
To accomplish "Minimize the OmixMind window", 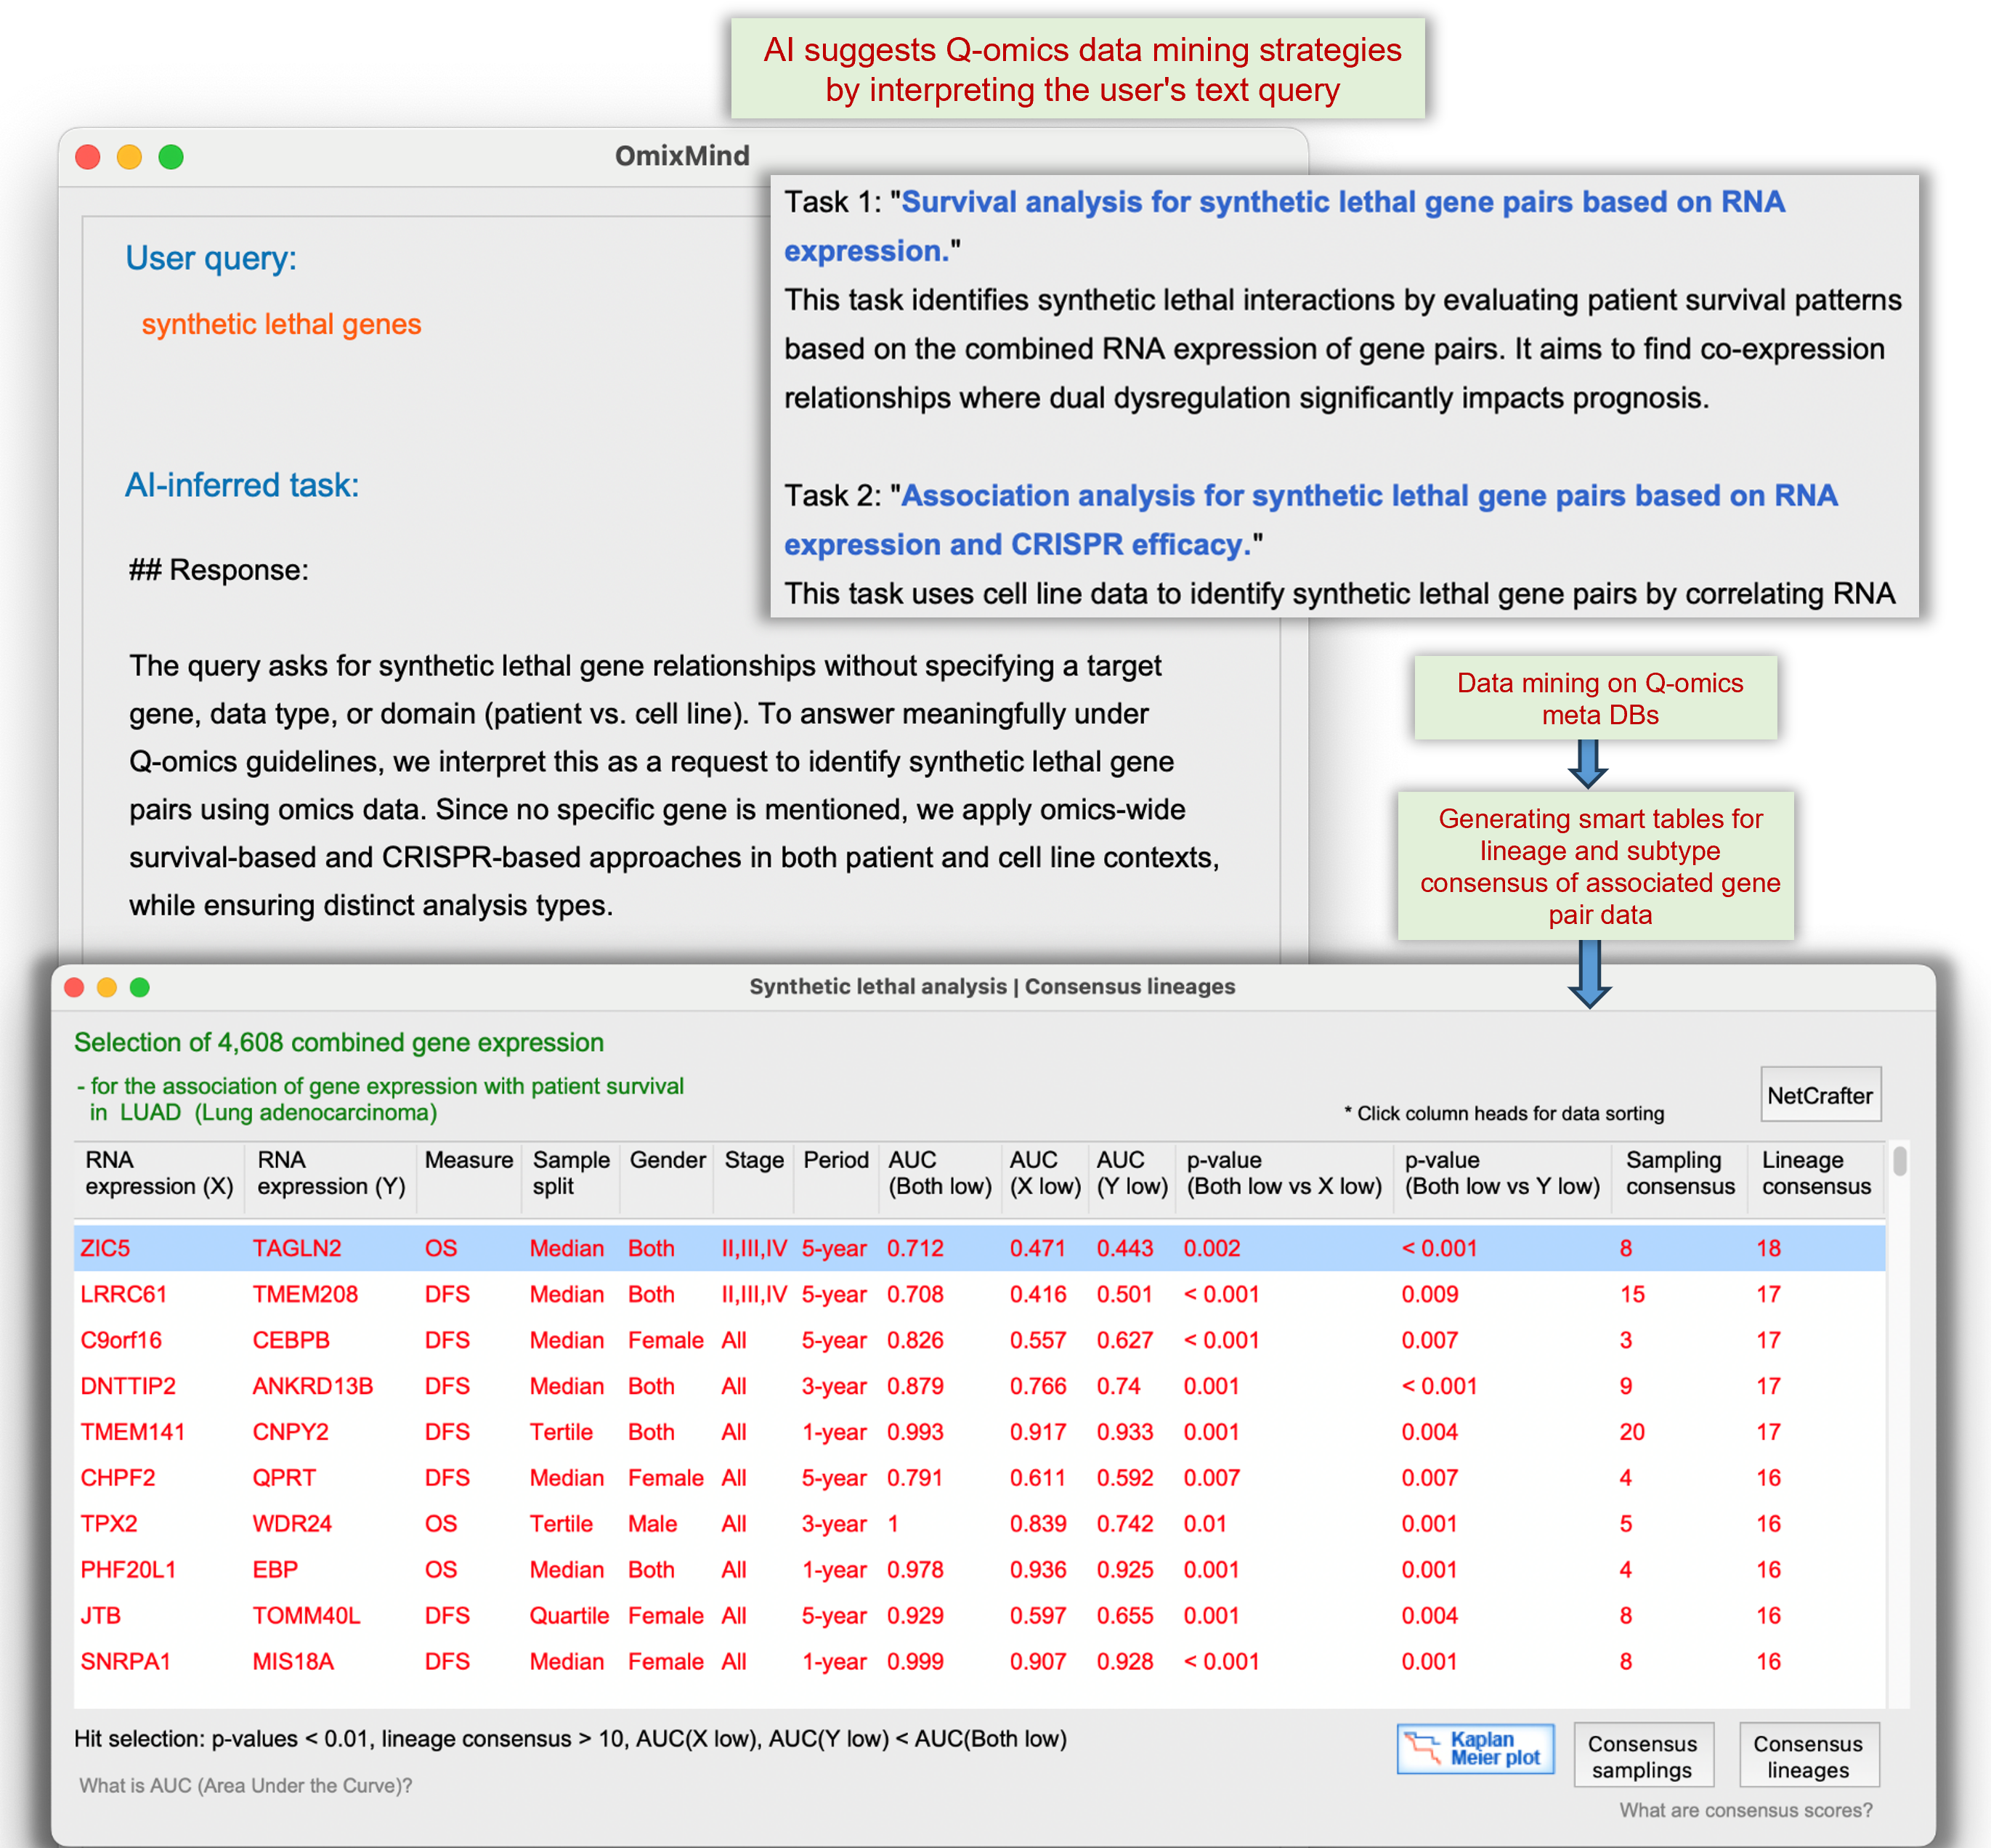I will [129, 157].
